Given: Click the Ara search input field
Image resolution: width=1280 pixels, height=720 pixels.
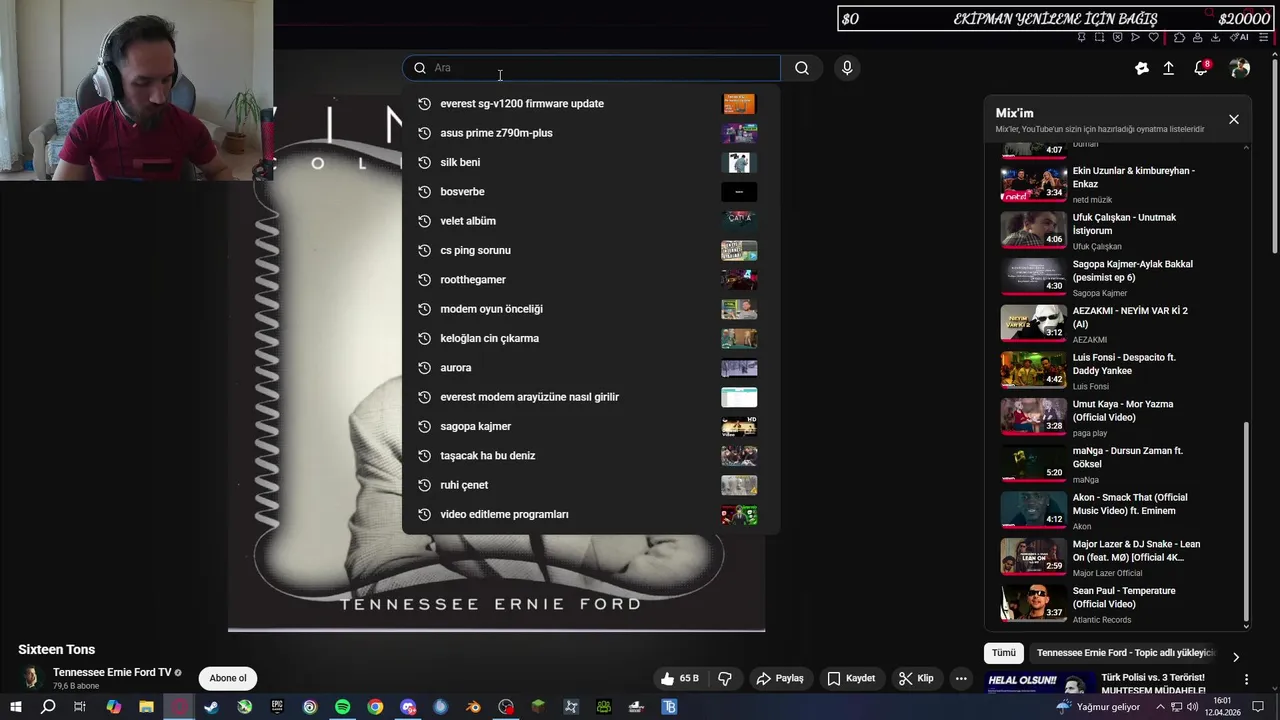Looking at the screenshot, I should [x=591, y=68].
